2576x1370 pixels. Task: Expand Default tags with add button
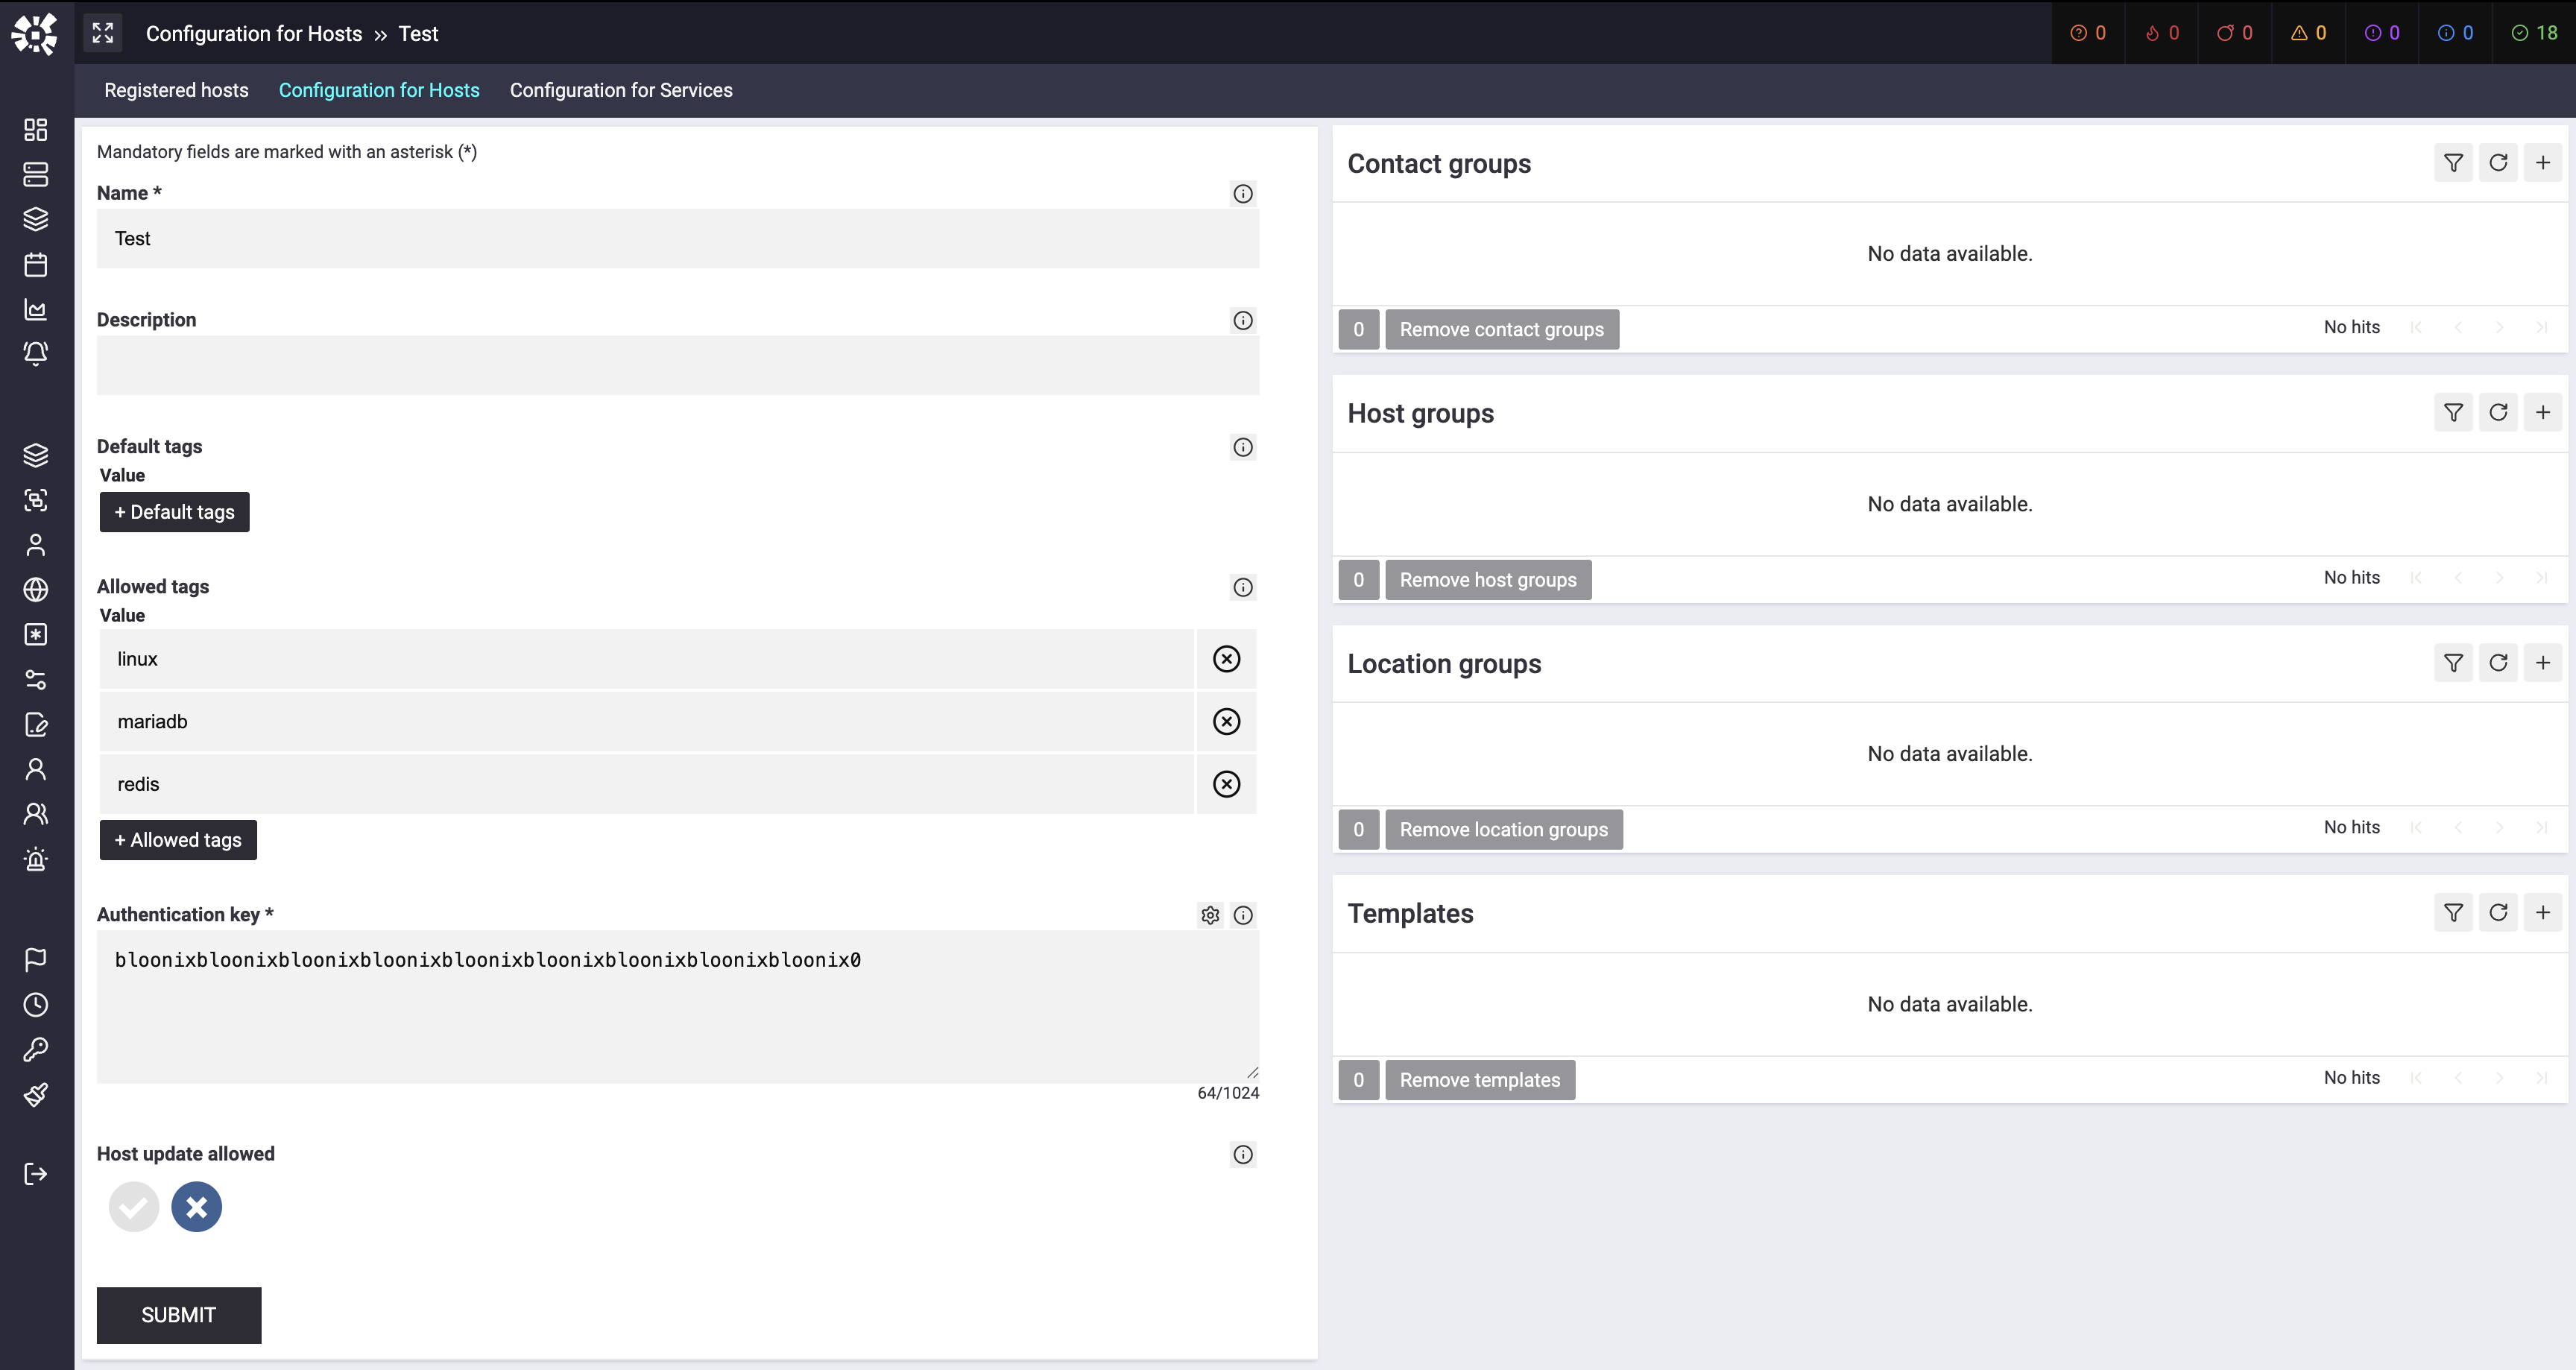pyautogui.click(x=174, y=512)
